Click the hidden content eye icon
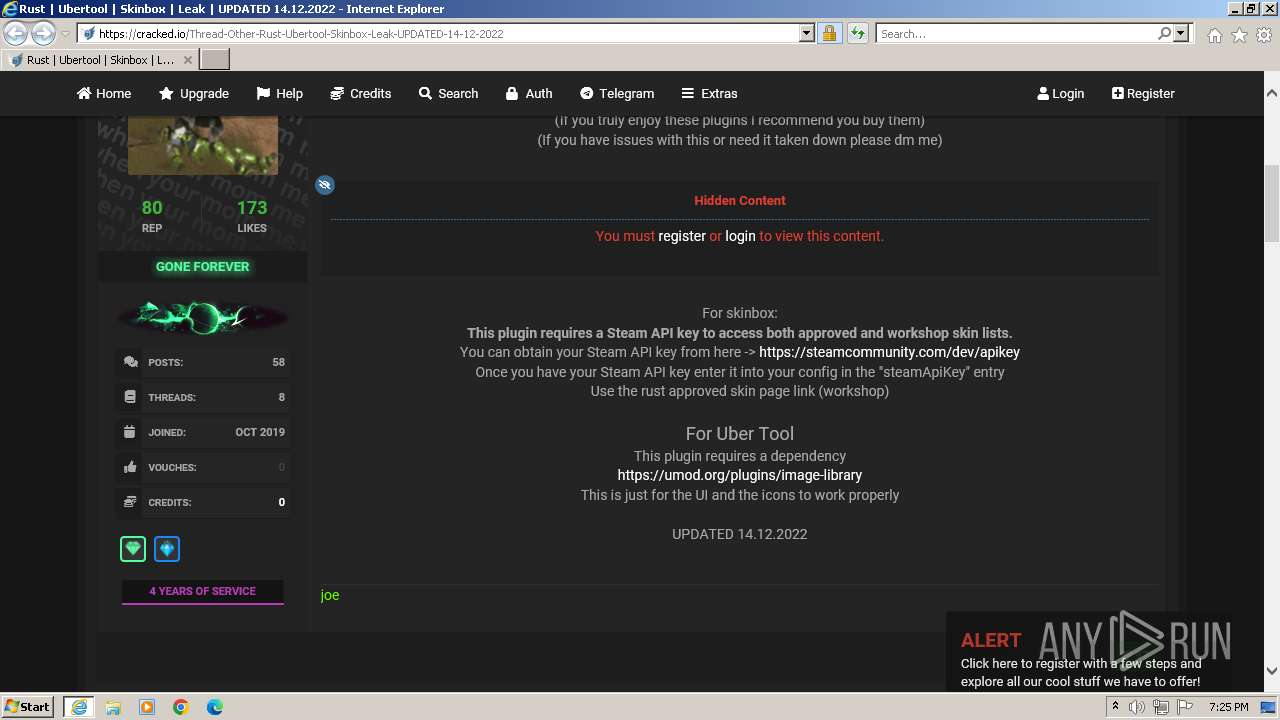Screen dimensions: 1280x720 [x=325, y=185]
